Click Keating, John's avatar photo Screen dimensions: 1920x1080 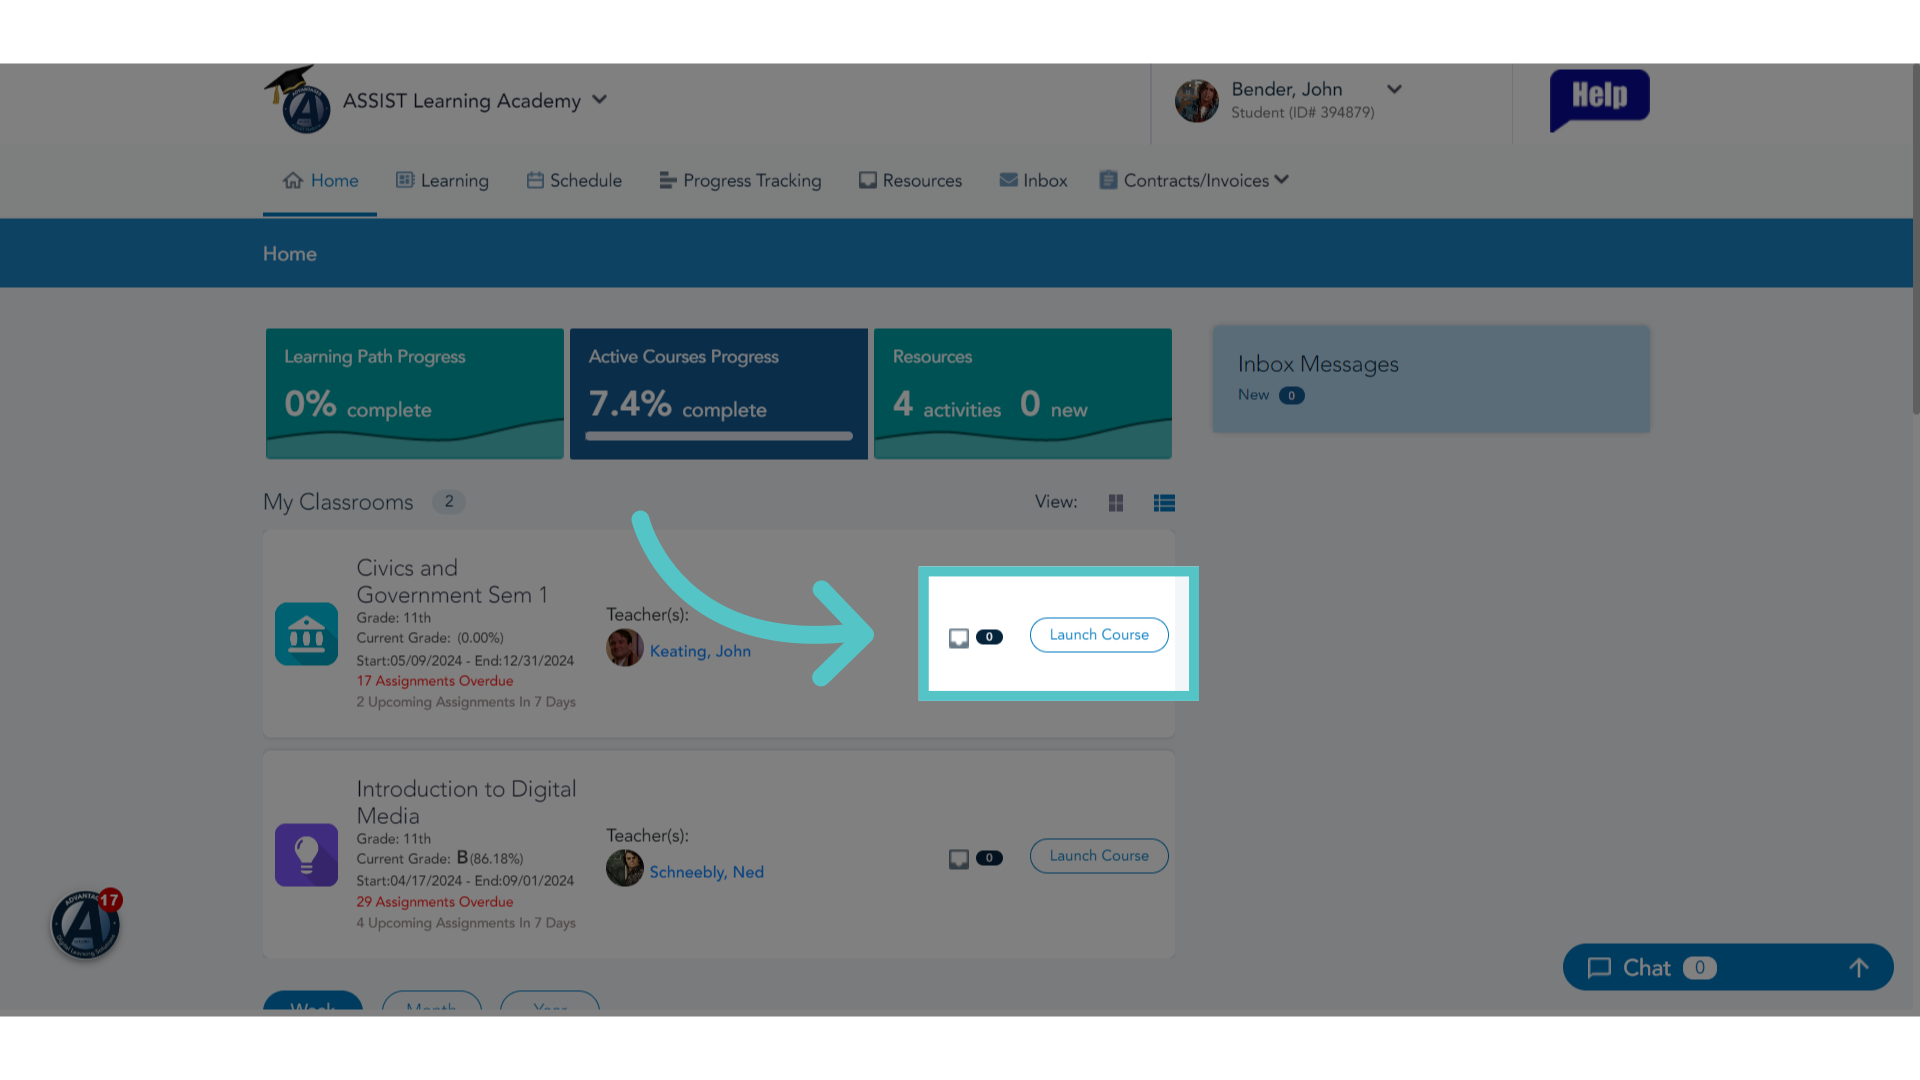625,648
